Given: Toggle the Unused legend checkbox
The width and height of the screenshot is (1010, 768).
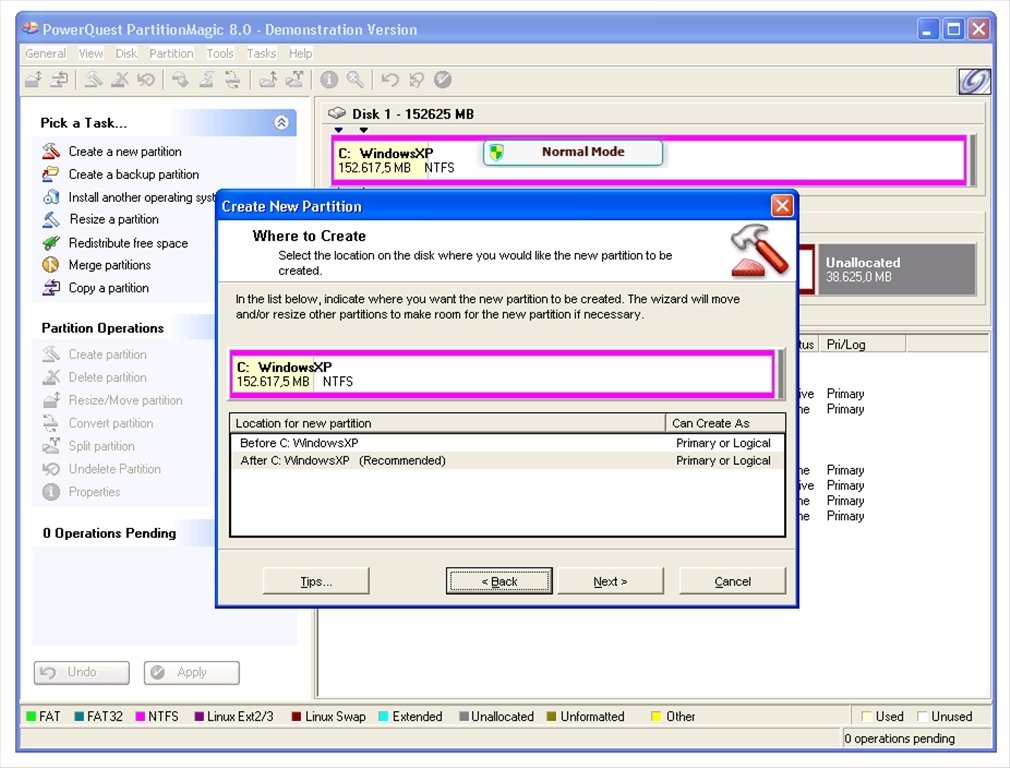Looking at the screenshot, I should pyautogui.click(x=922, y=716).
